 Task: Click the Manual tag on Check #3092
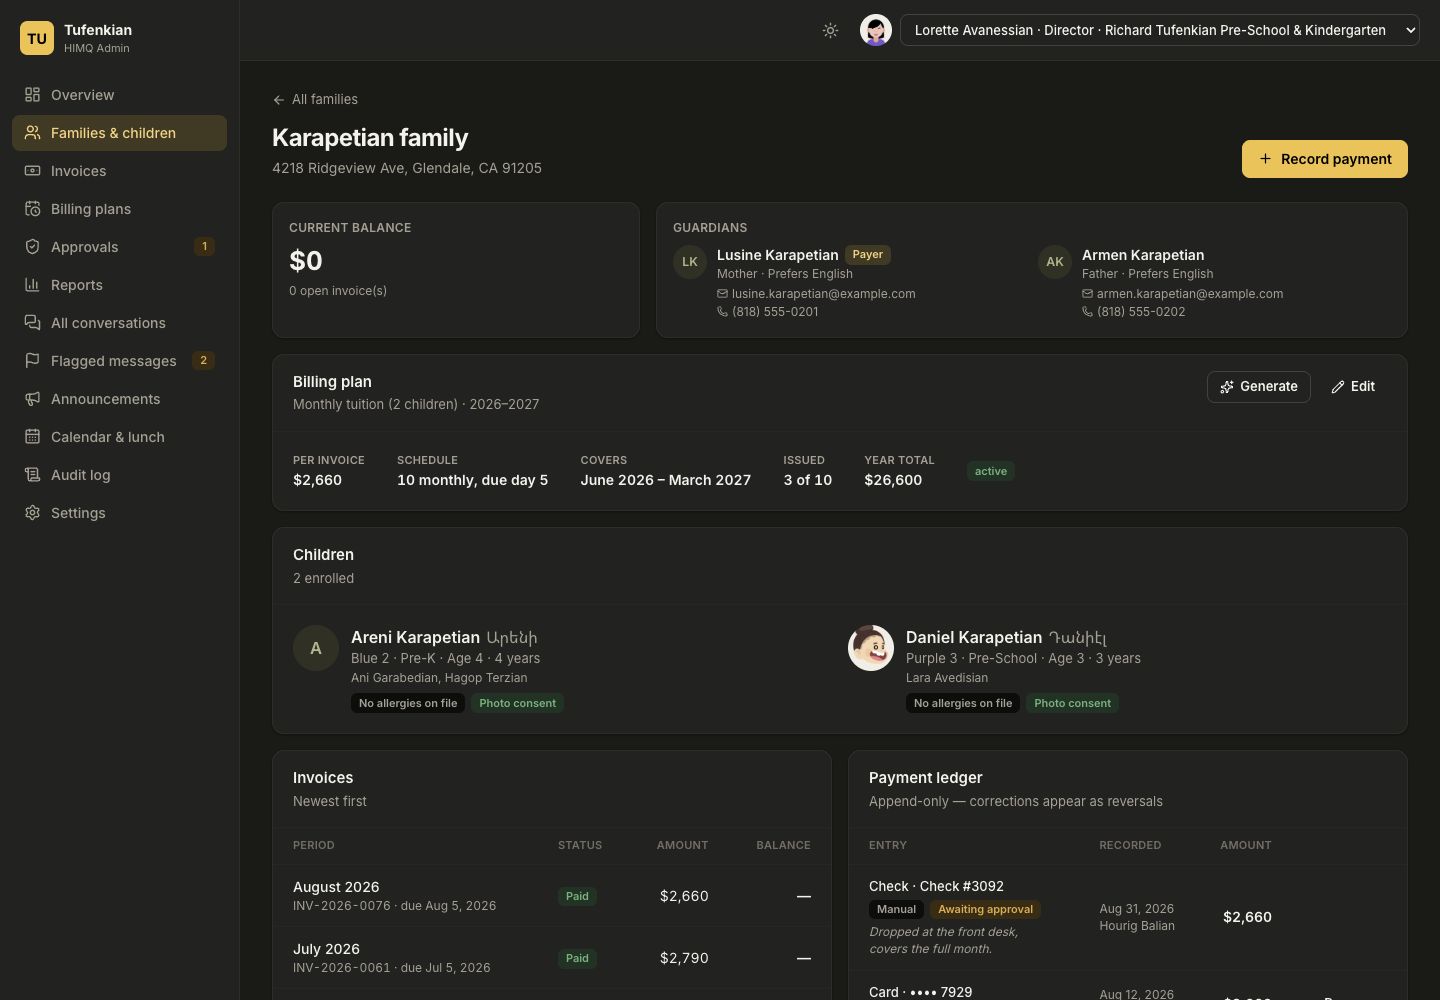(x=896, y=909)
